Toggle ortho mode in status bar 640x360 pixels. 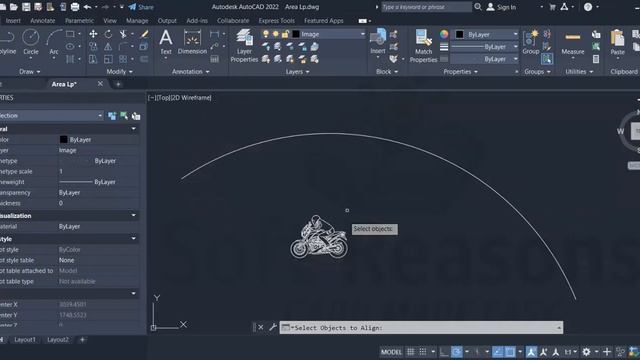pos(444,352)
